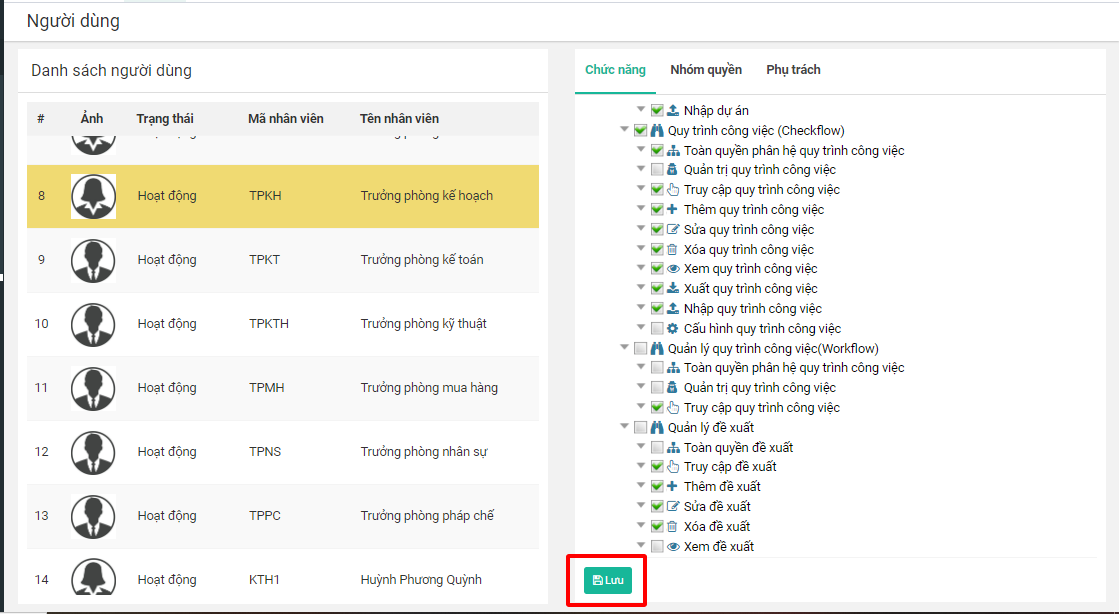The image size is (1119, 614).
Task: Click the Lưu save button
Action: (x=608, y=580)
